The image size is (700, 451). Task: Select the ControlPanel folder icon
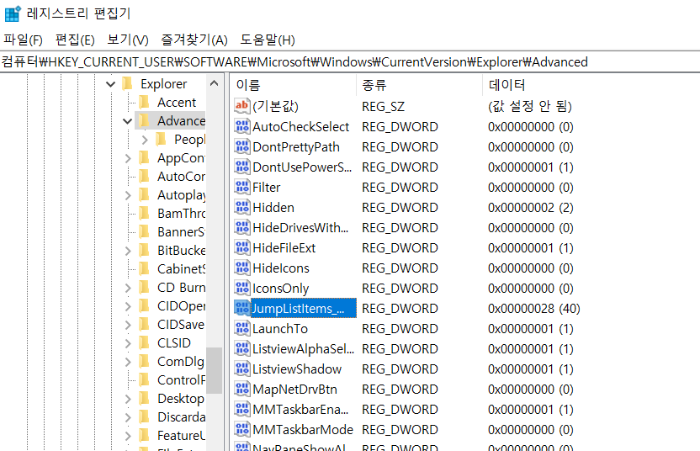coord(144,380)
